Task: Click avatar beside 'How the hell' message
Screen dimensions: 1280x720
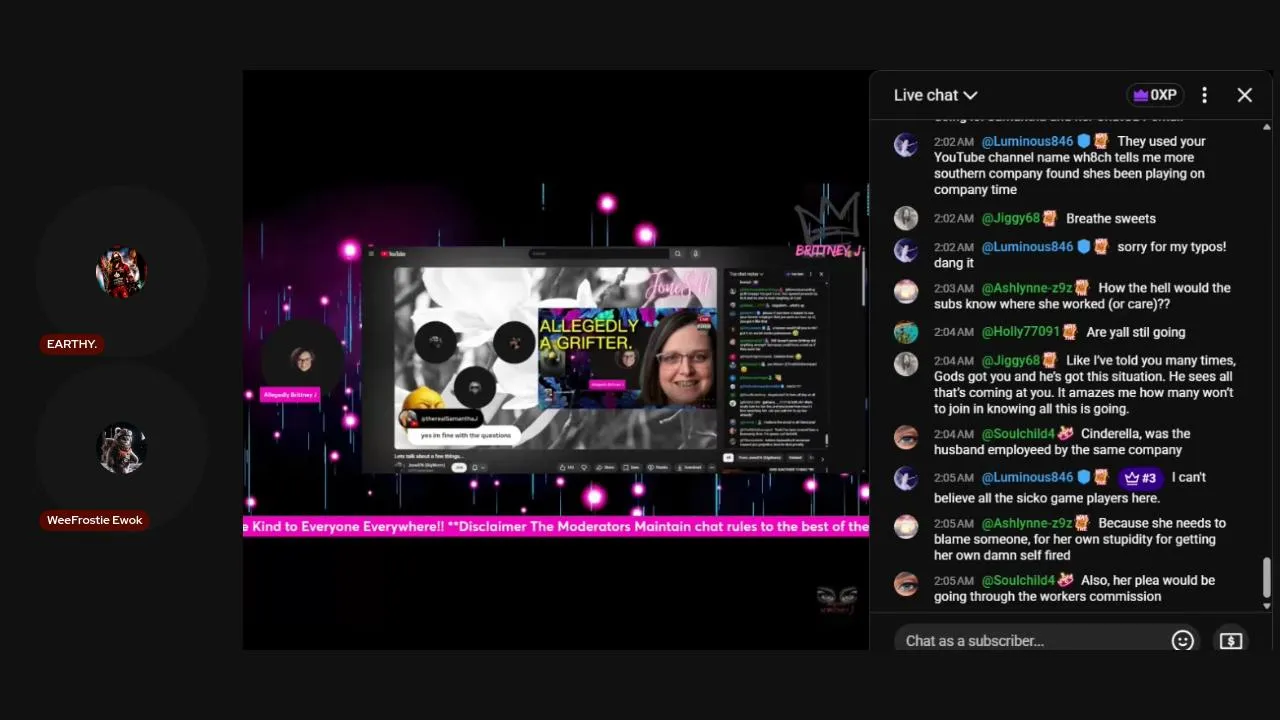Action: tap(906, 292)
